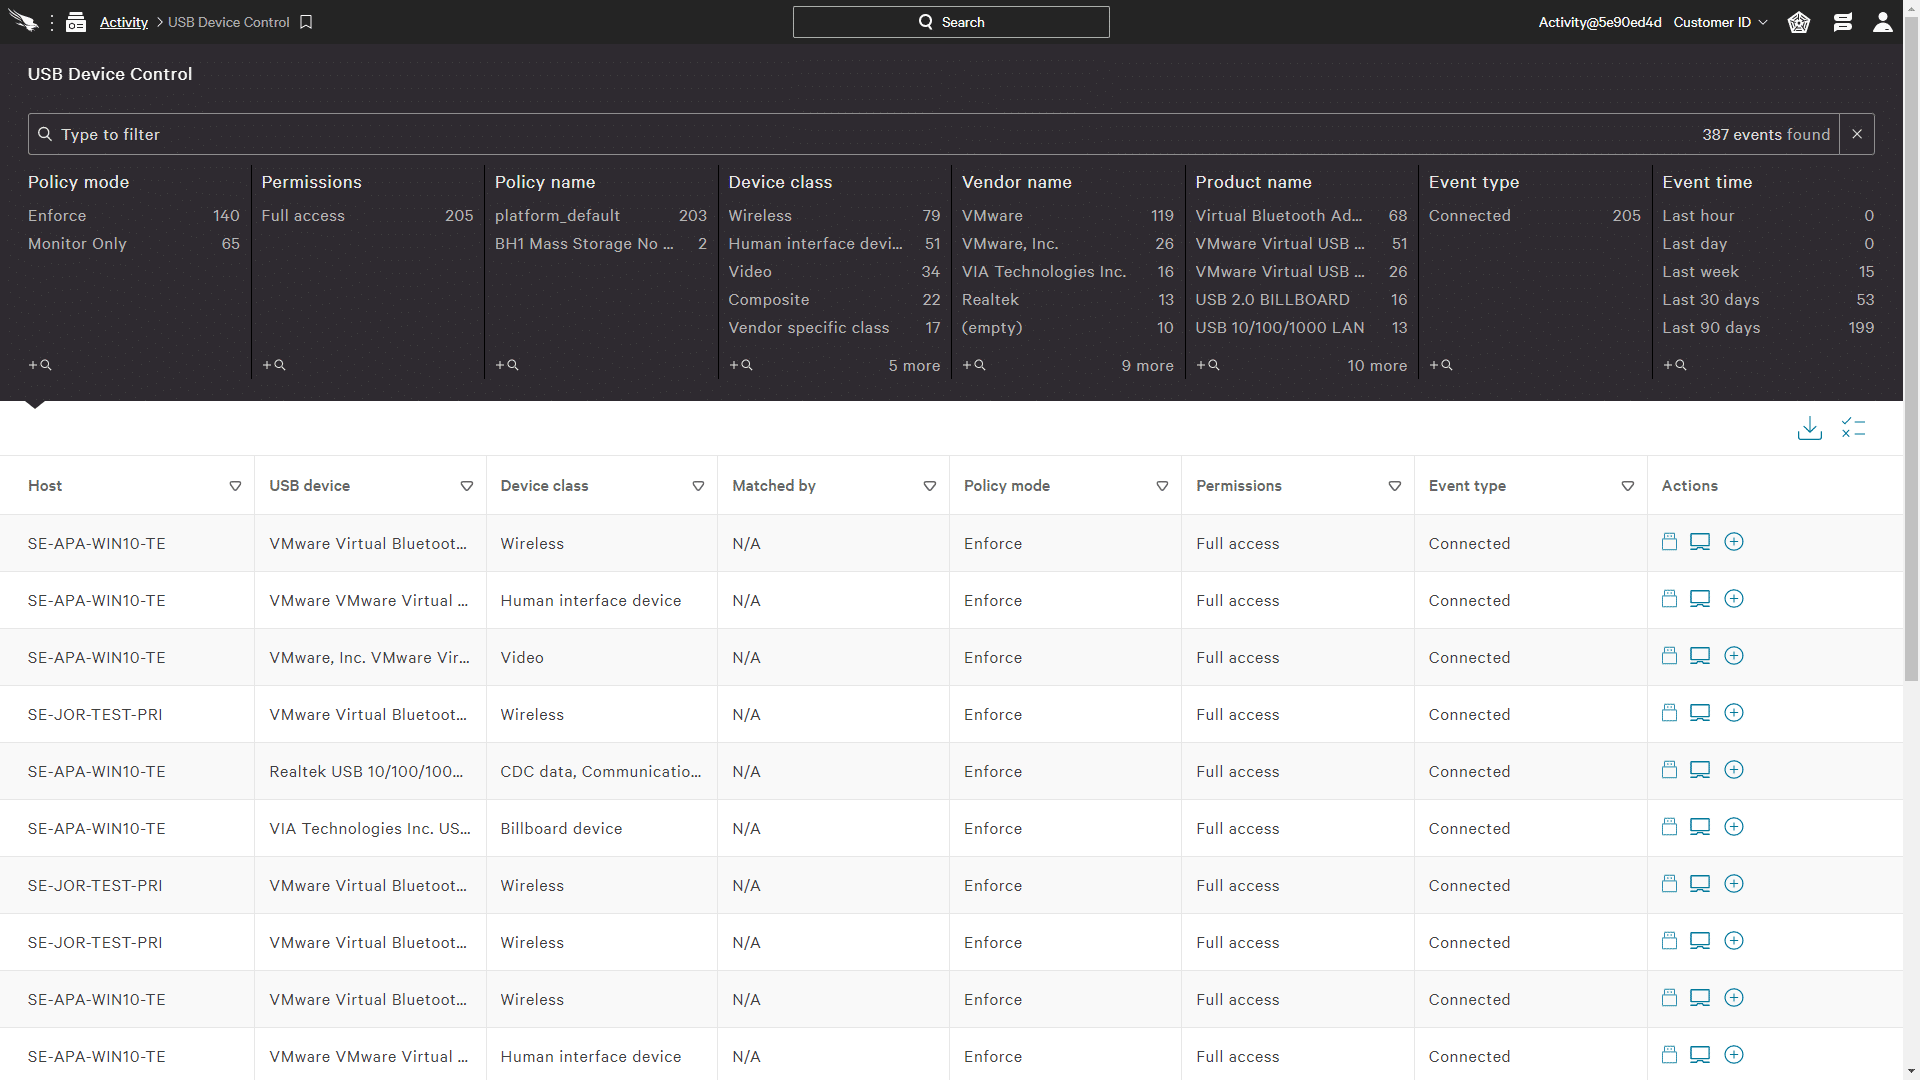Screen dimensions: 1920x1080
Task: Click the plus action in first SE-APA-WIN10-TE row
Action: [1734, 542]
